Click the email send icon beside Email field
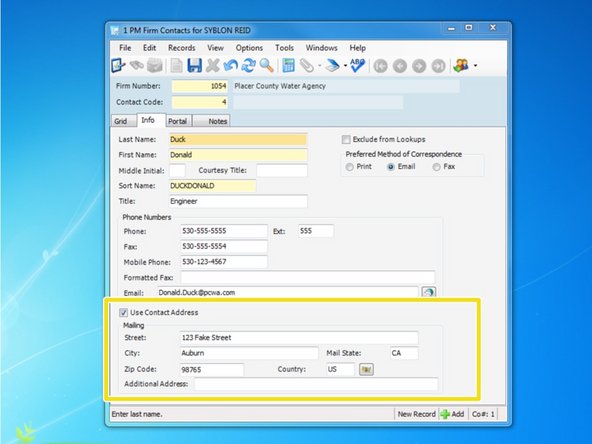 pos(429,292)
